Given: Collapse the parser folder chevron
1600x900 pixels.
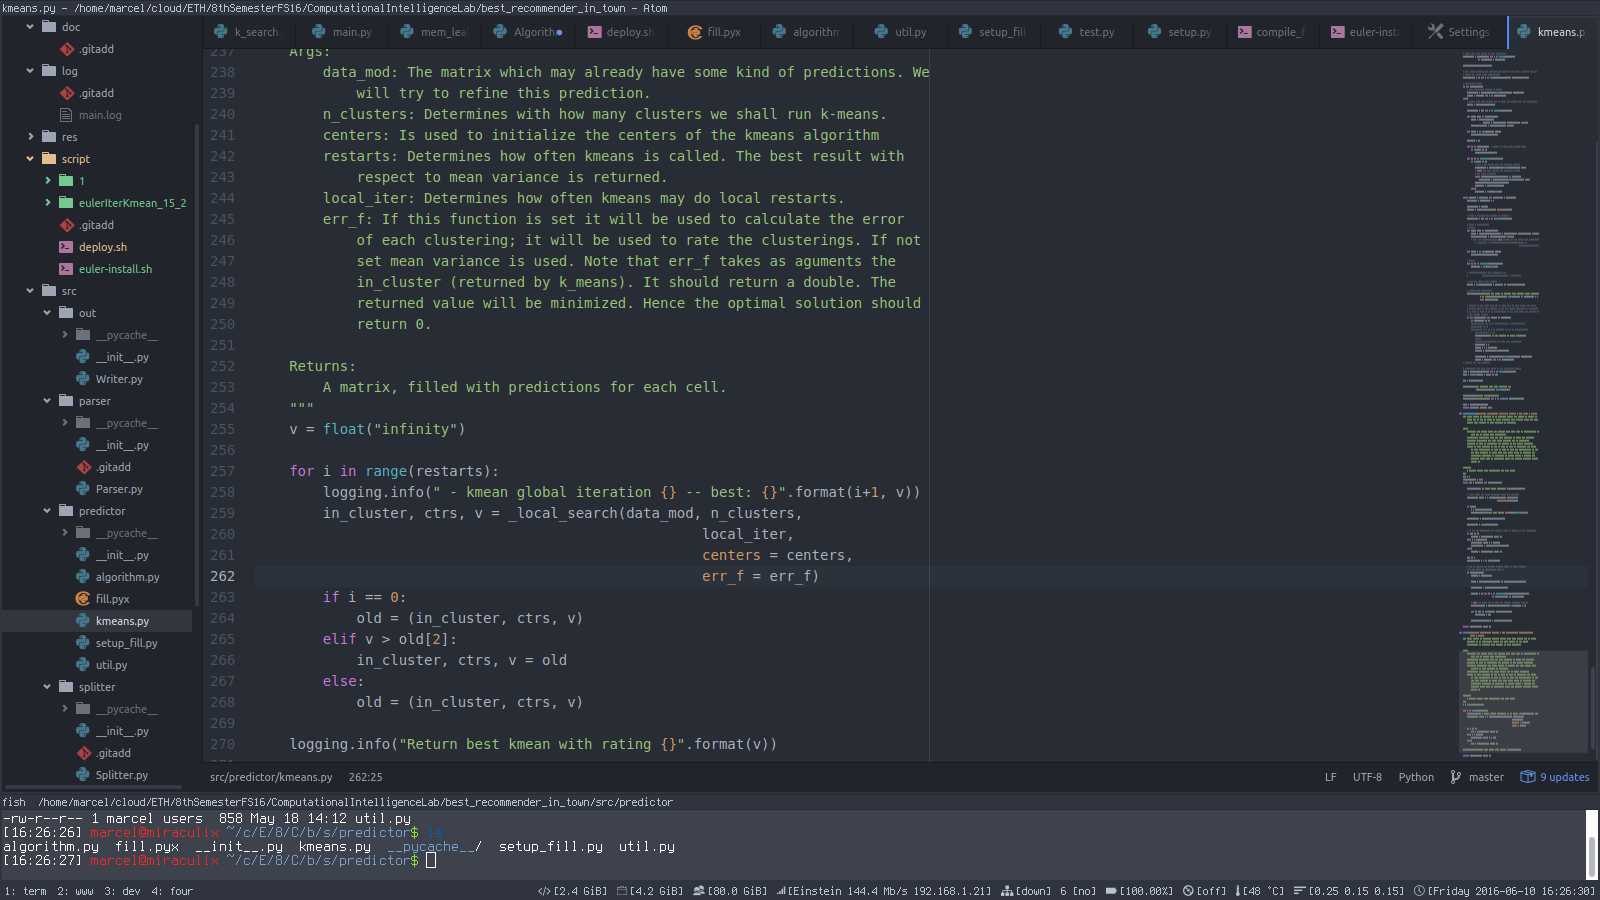Looking at the screenshot, I should (x=47, y=401).
